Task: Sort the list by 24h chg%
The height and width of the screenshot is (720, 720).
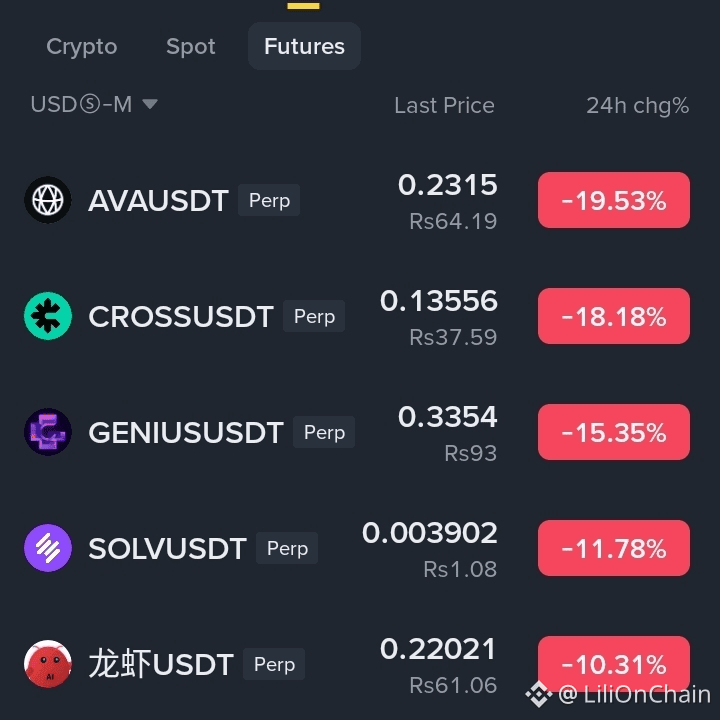Action: [637, 106]
